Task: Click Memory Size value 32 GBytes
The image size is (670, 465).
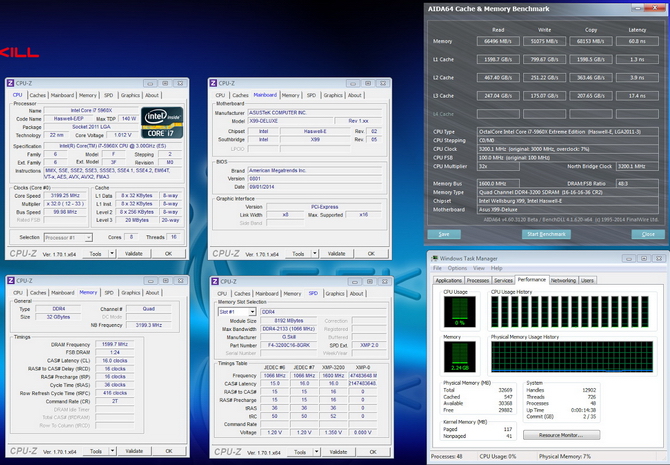Action: click(x=58, y=317)
